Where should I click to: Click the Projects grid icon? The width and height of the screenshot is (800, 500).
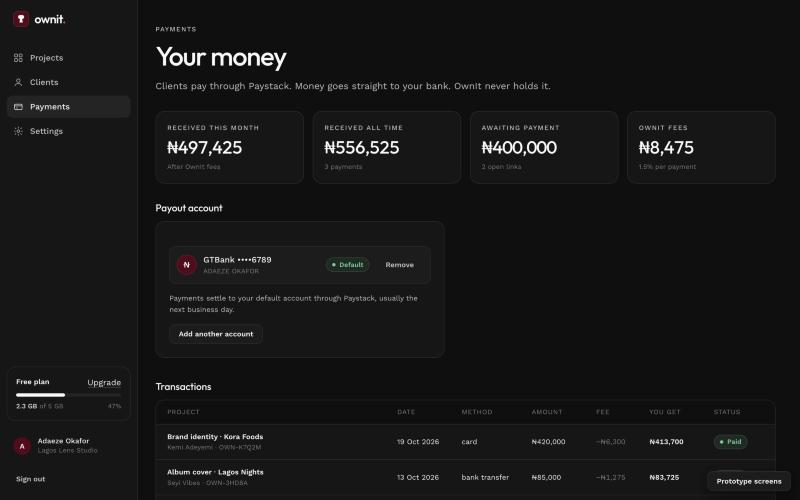coord(18,58)
